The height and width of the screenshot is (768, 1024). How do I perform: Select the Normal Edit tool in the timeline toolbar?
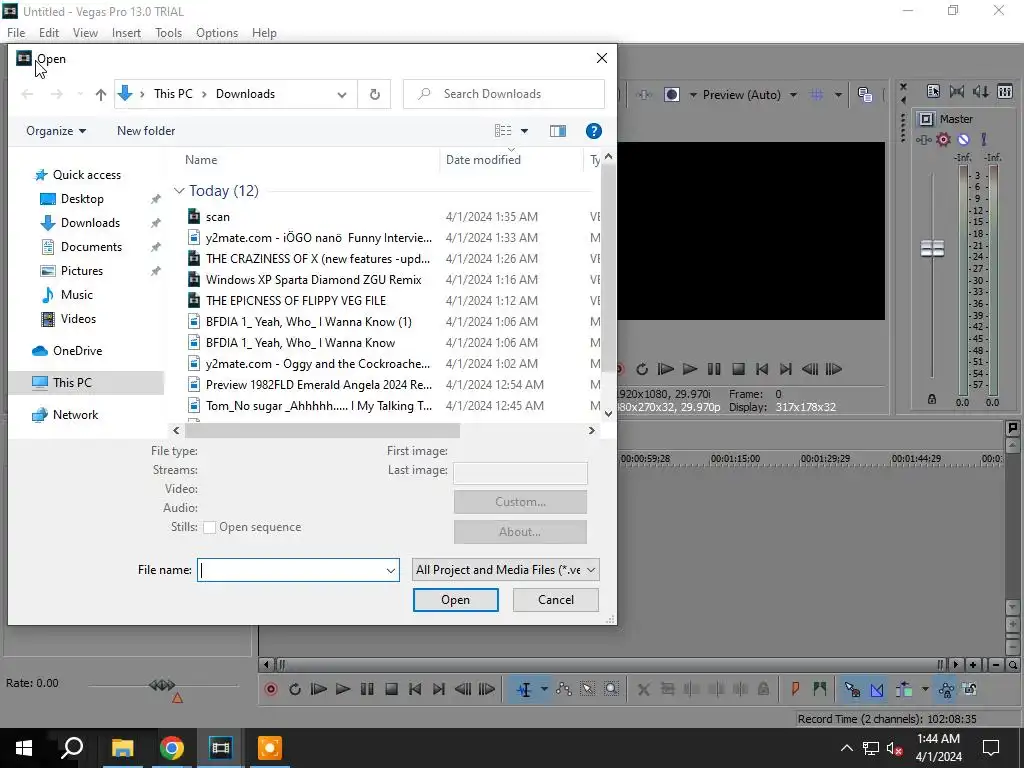[524, 689]
